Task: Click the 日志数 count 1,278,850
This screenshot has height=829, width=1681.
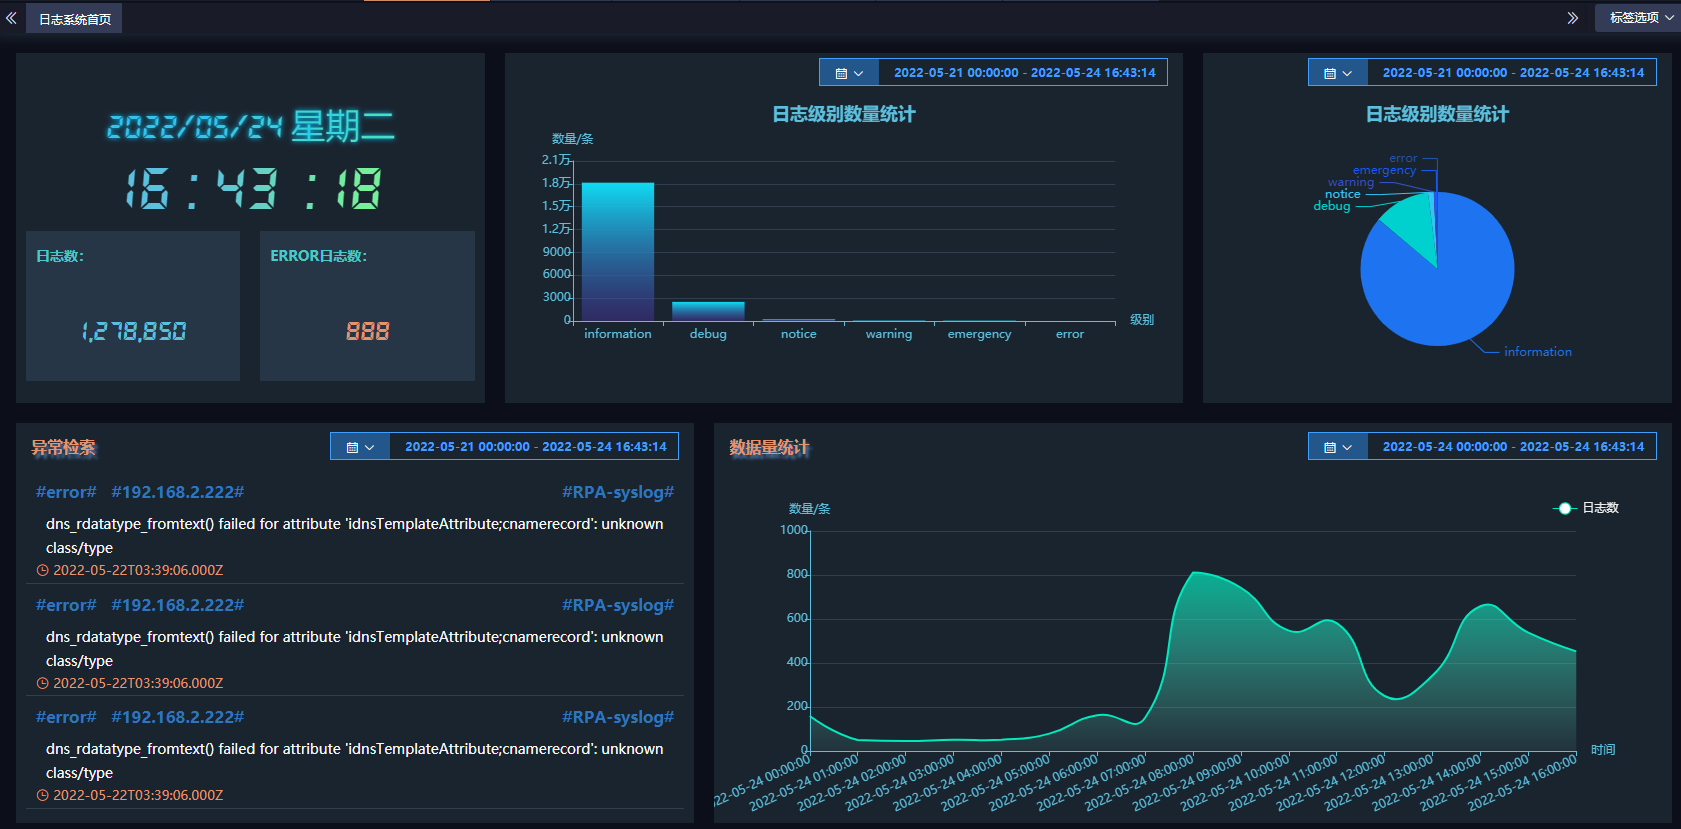Action: 134,331
